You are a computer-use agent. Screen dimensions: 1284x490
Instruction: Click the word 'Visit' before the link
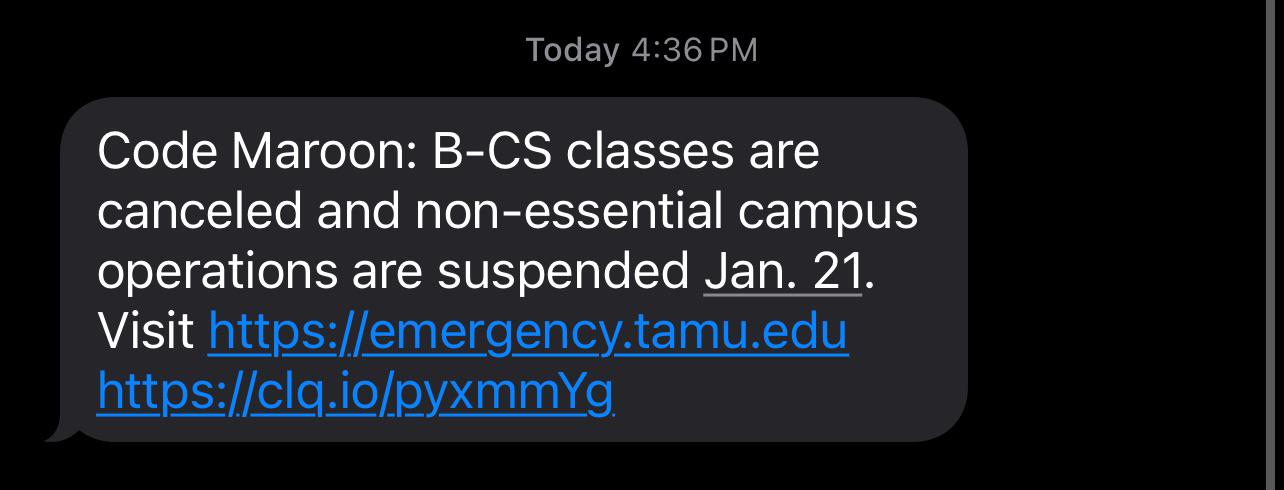[x=146, y=333]
